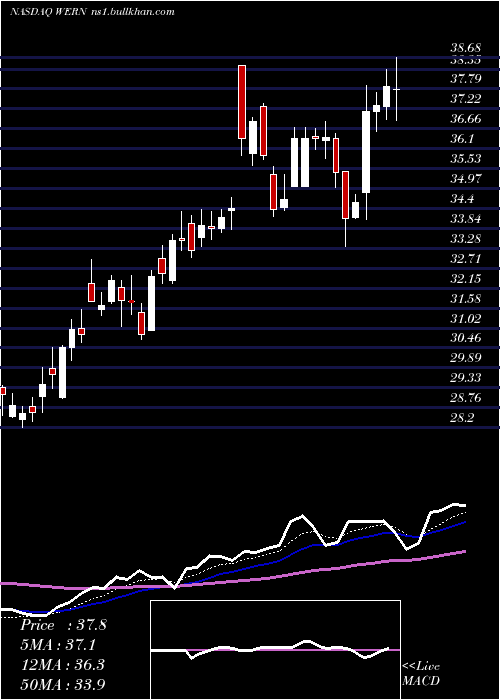The image size is (500, 700).
Task: Click the 37.79 price axis label
Action: pos(466,79)
